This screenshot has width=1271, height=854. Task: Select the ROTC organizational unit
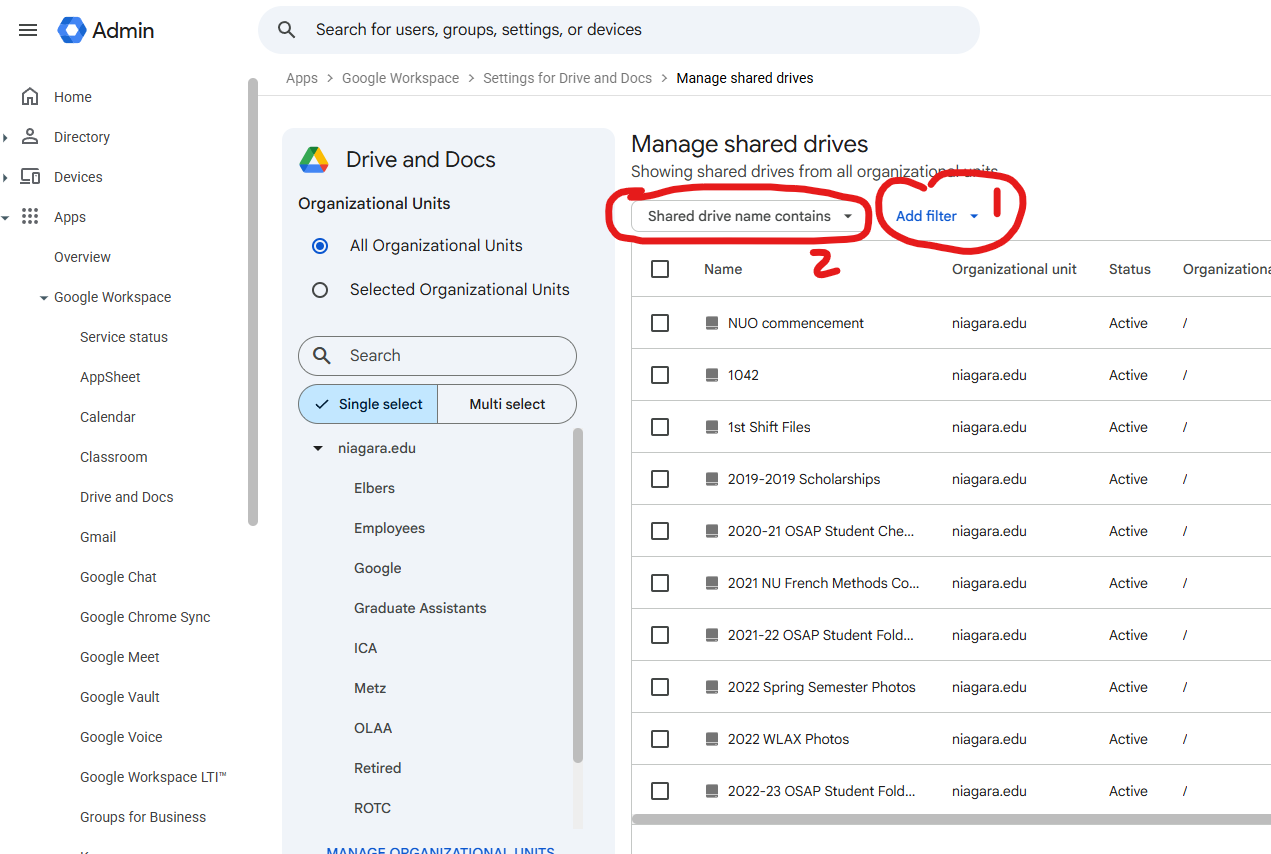372,808
